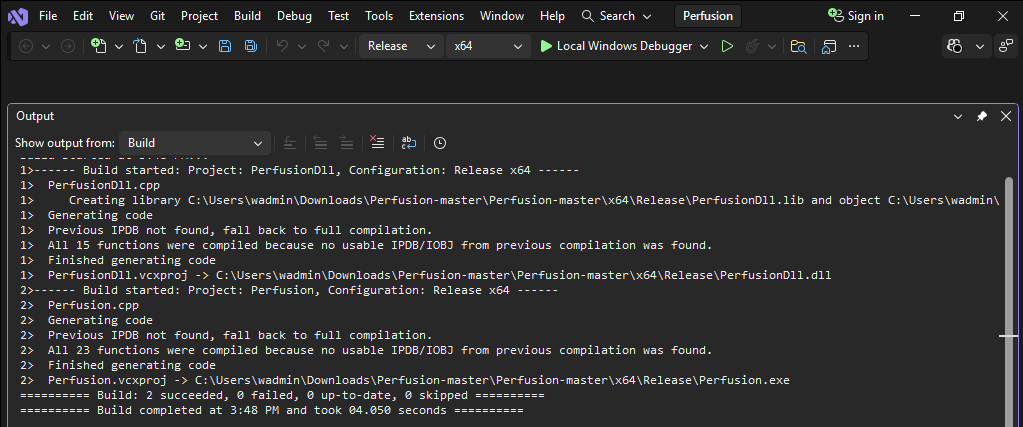Open the Edit menu
Screen dimensions: 1023x427
click(83, 16)
